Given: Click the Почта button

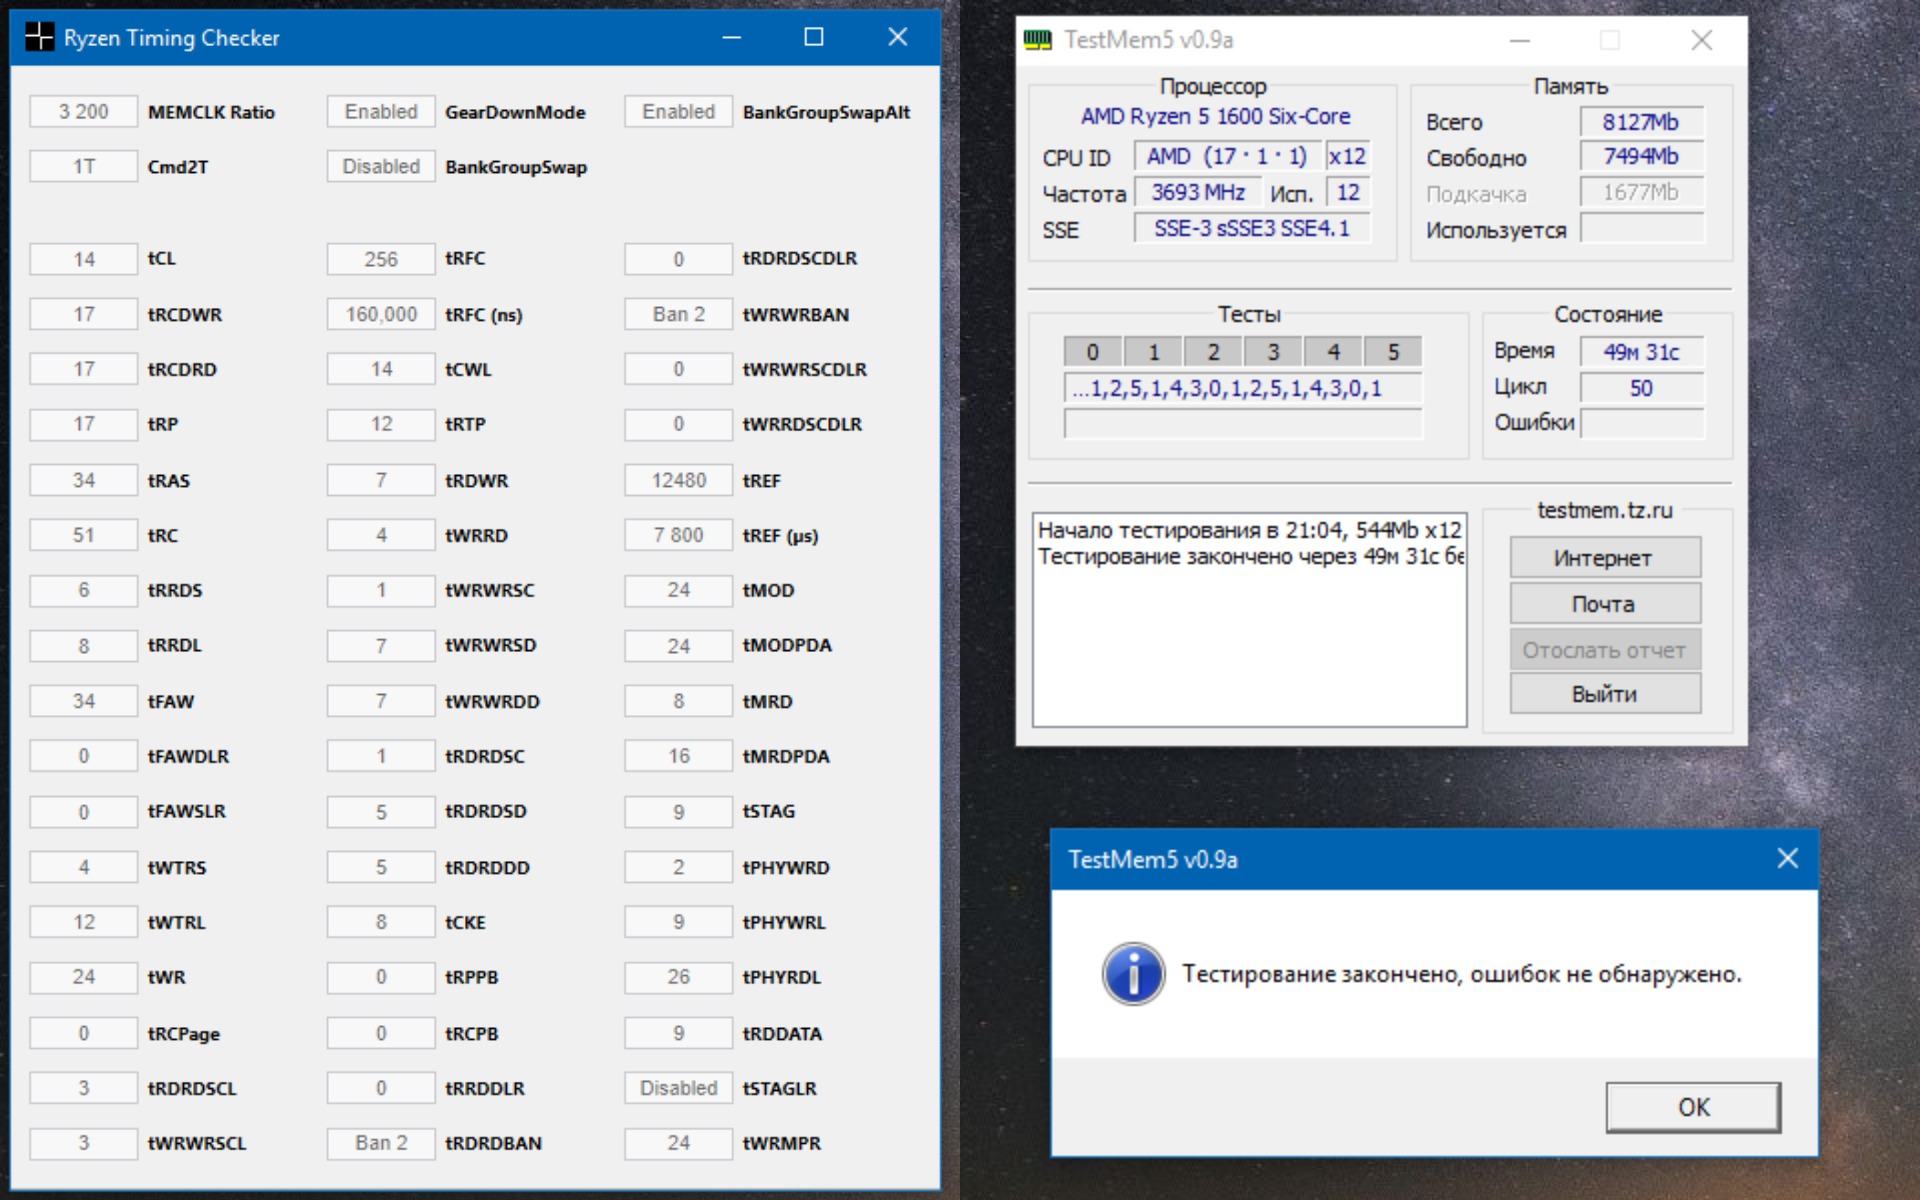Looking at the screenshot, I should [x=1604, y=604].
